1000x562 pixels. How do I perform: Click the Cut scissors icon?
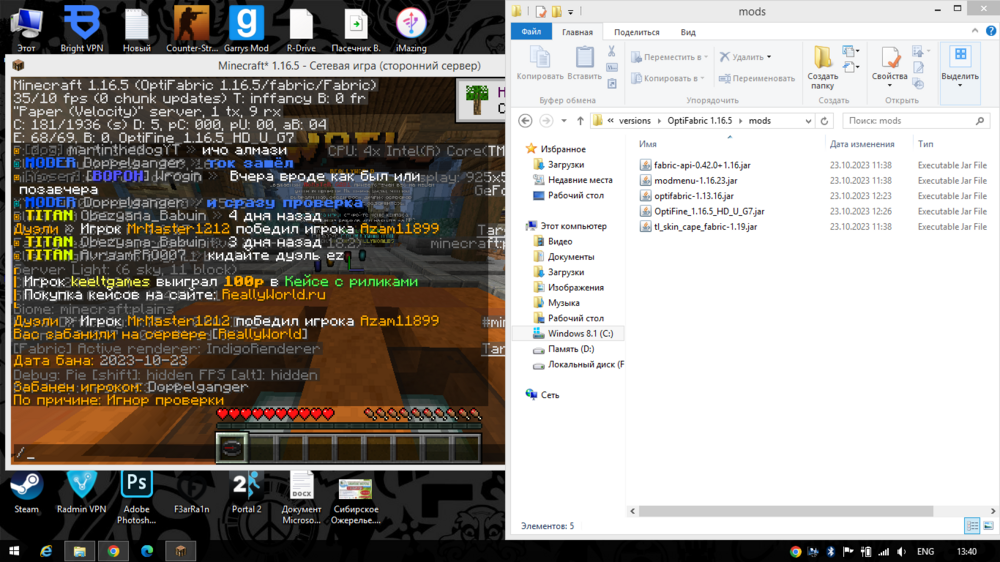612,51
